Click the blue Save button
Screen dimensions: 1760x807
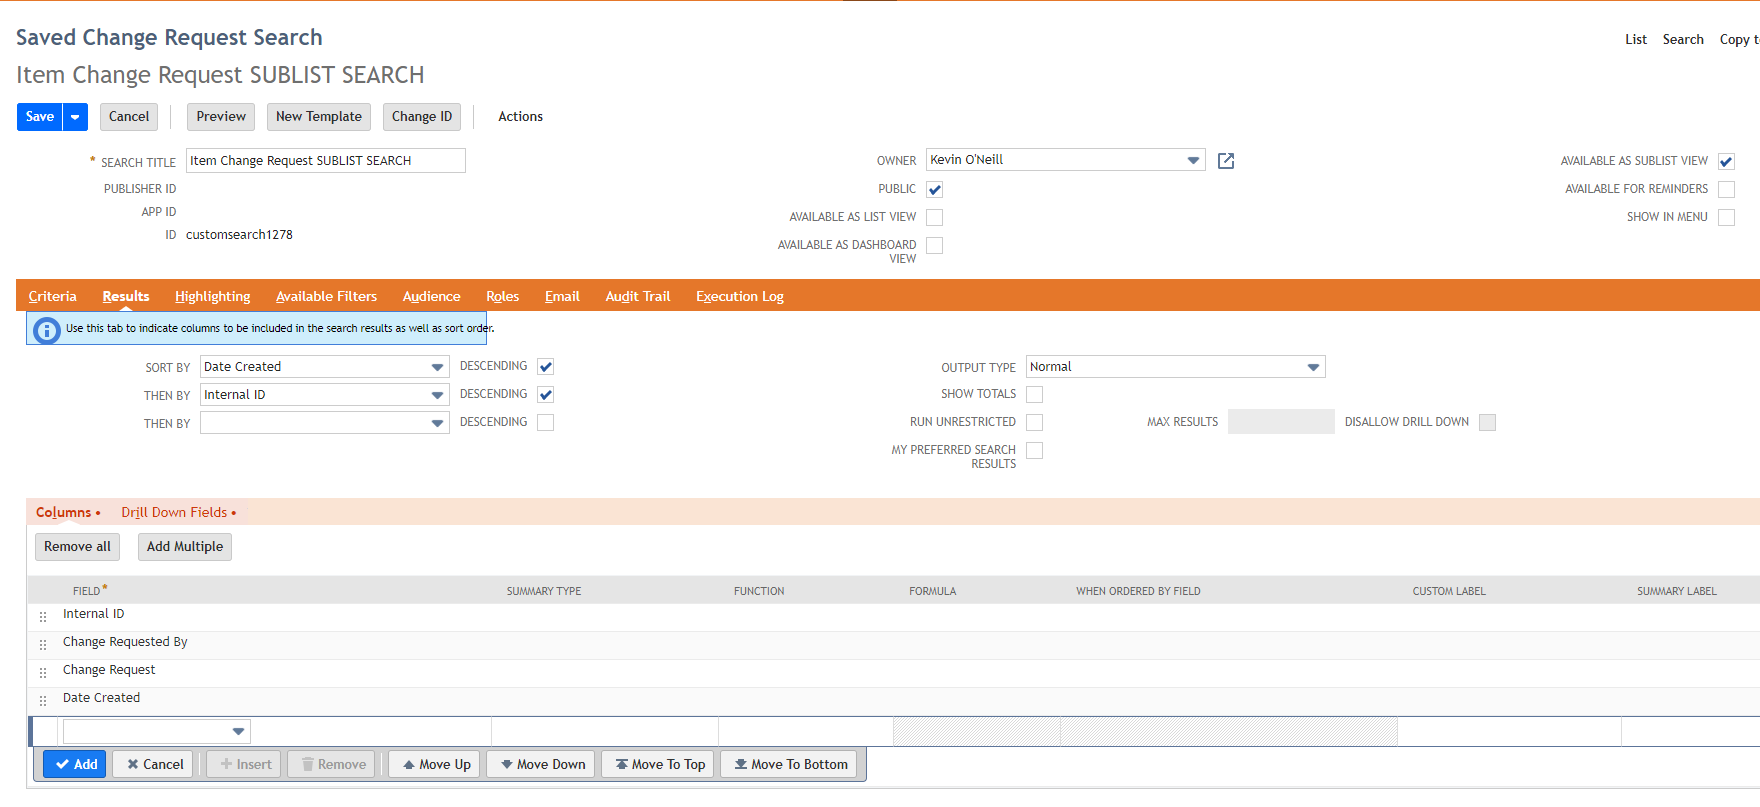tap(40, 117)
